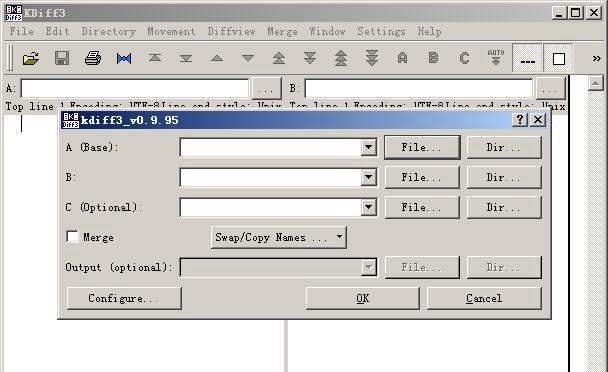Open the Output (optional) dropdown arrow
The height and width of the screenshot is (372, 608).
coord(368,267)
